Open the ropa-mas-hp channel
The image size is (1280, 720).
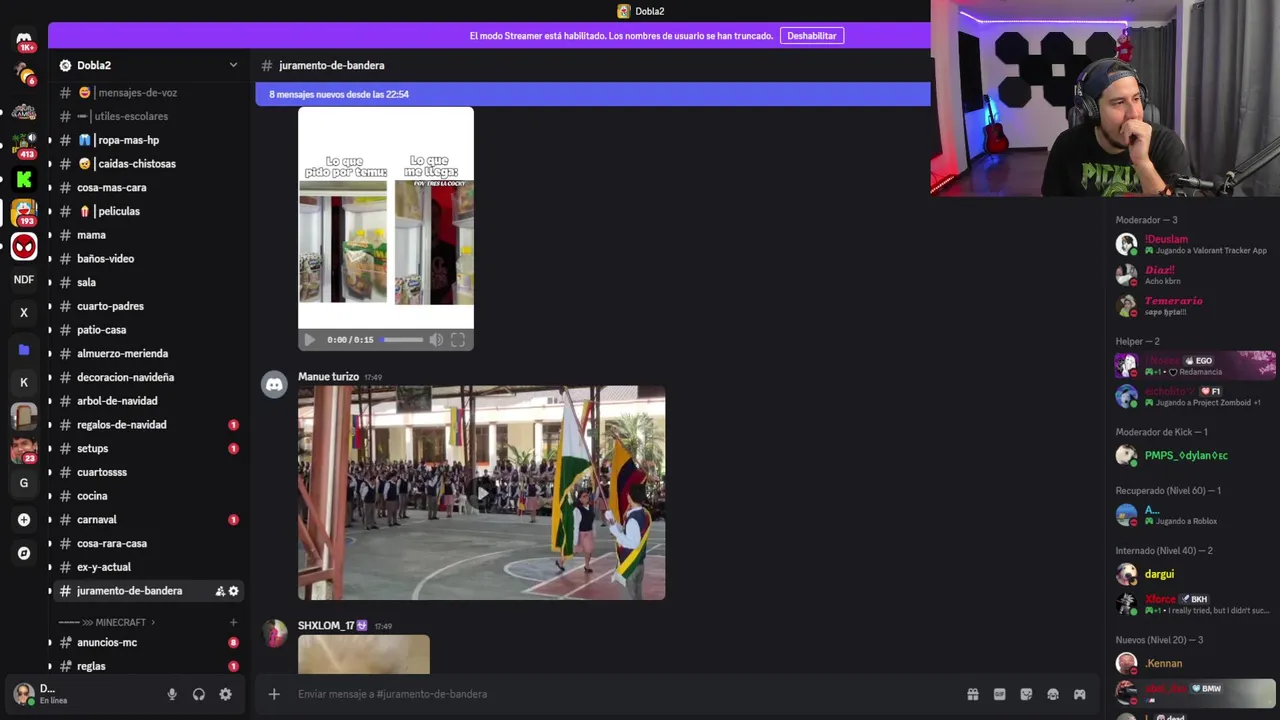pos(149,140)
